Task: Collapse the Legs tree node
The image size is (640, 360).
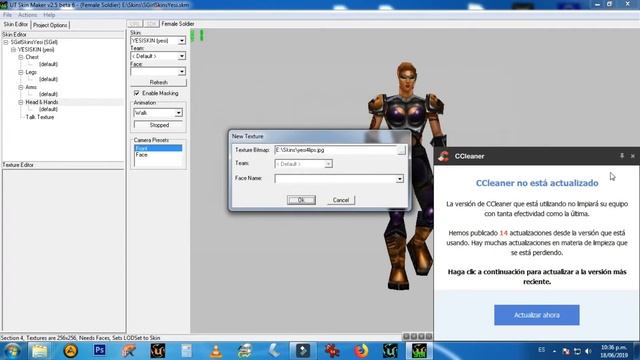Action: (20, 72)
